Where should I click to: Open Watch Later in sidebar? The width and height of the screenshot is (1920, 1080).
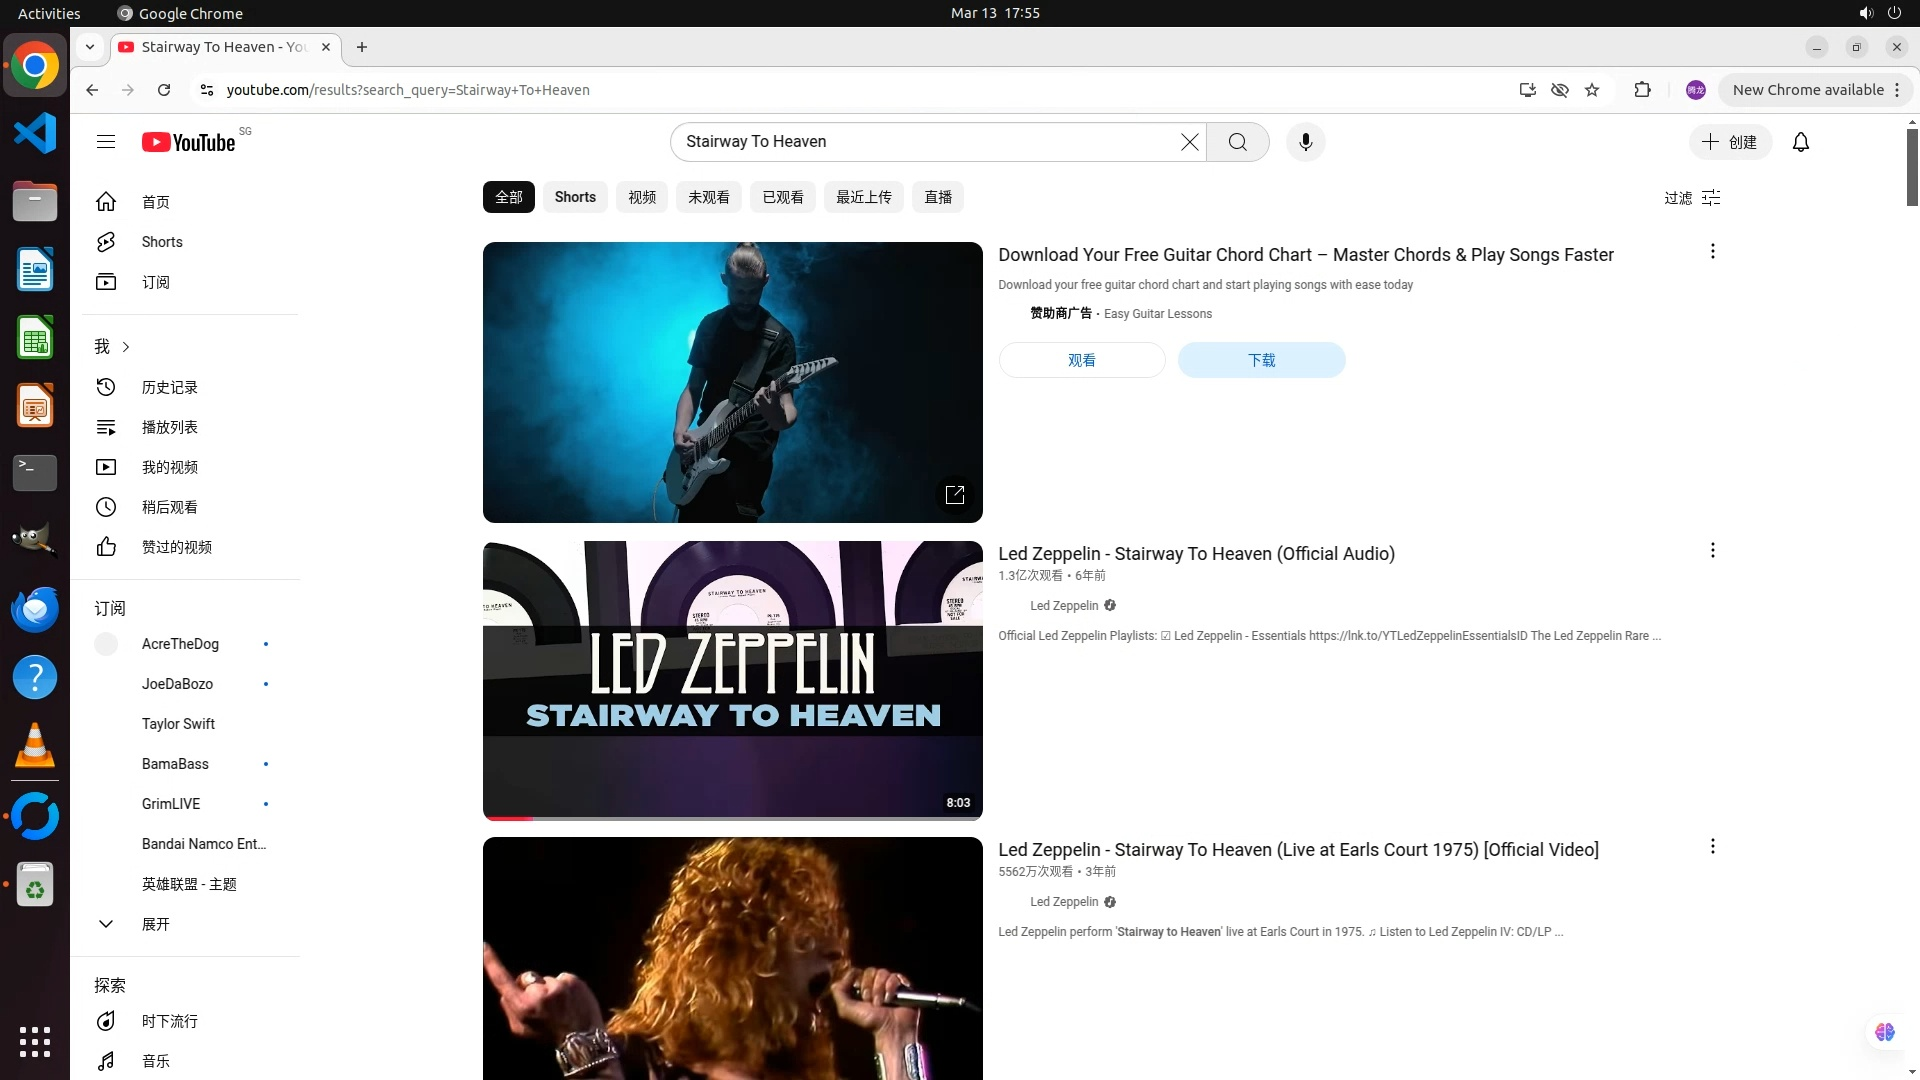(169, 507)
